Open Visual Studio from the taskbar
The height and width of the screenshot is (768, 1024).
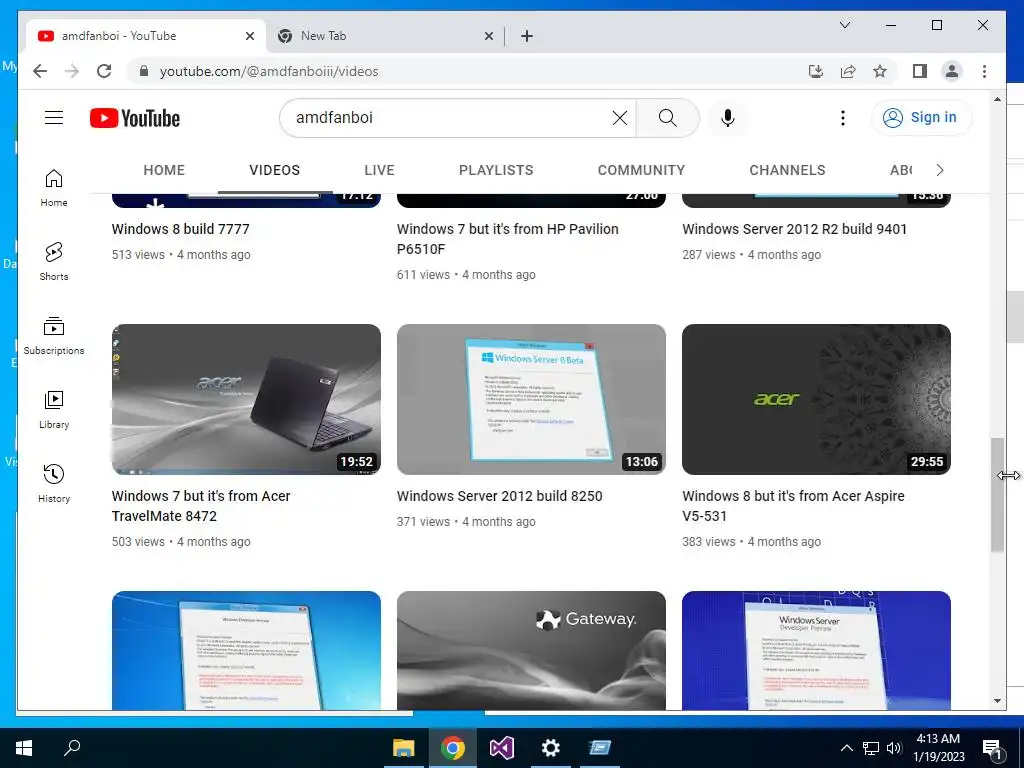502,748
